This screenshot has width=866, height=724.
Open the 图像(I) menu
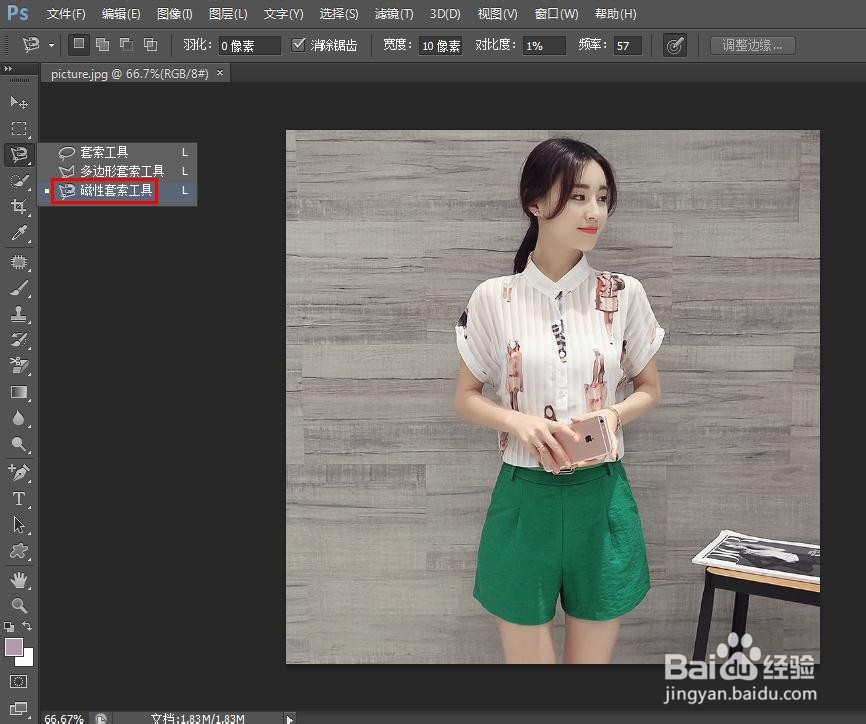[175, 14]
